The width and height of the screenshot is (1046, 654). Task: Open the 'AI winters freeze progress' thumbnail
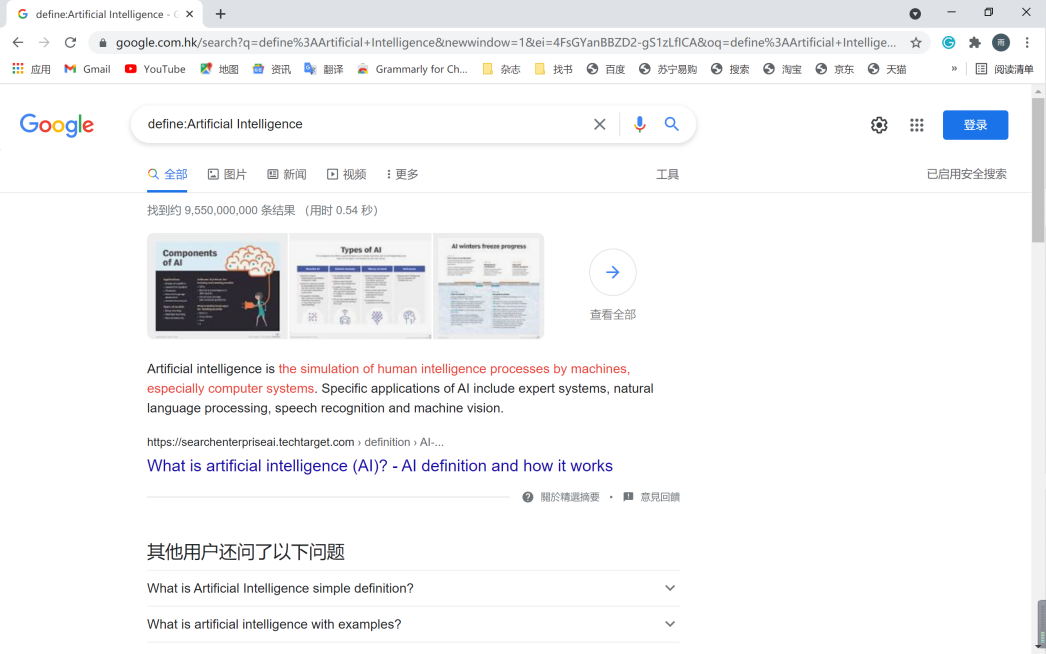pos(489,286)
